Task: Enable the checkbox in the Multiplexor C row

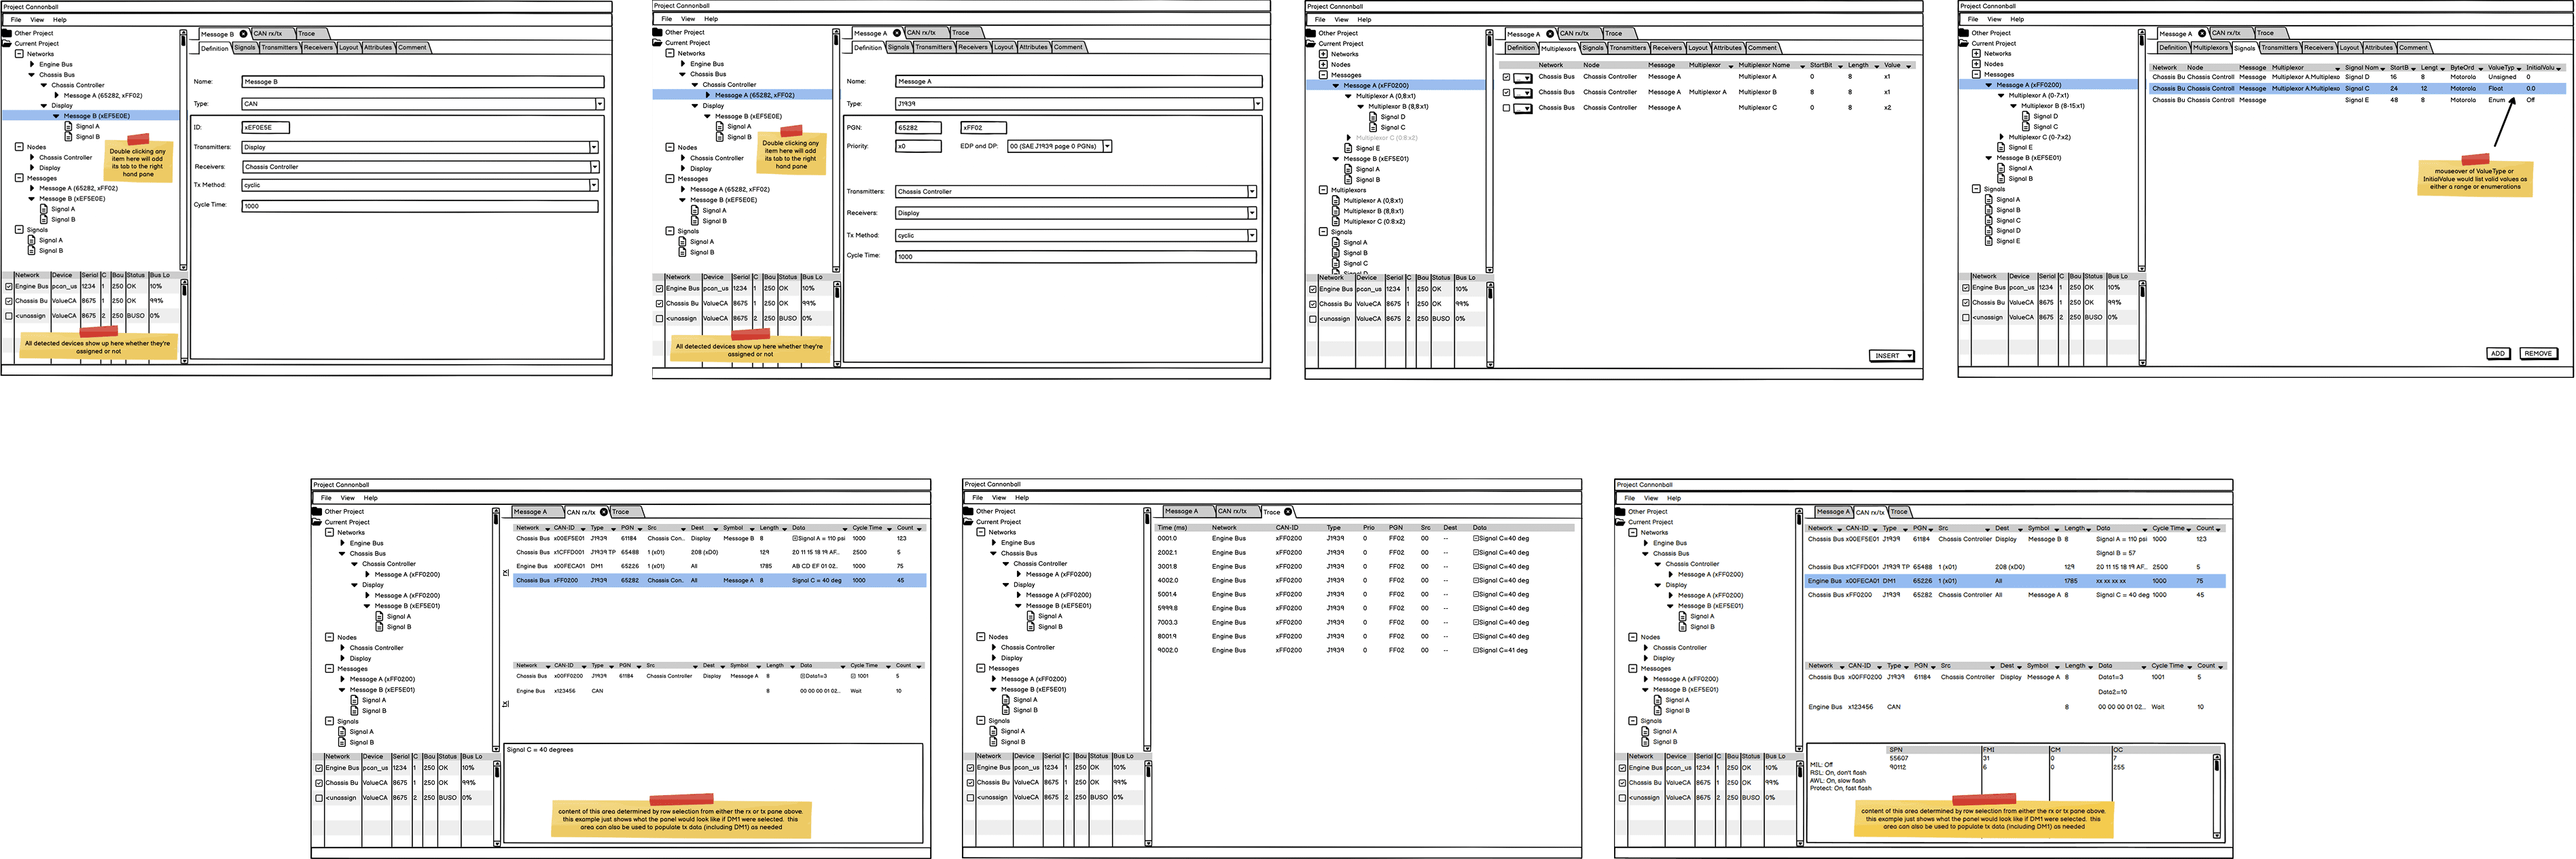Action: 1506,108
